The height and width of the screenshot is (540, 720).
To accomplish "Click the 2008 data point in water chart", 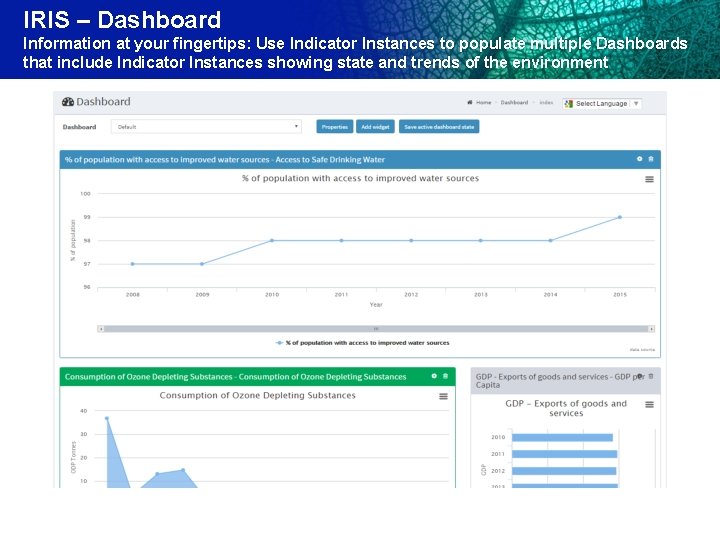I will tap(133, 264).
